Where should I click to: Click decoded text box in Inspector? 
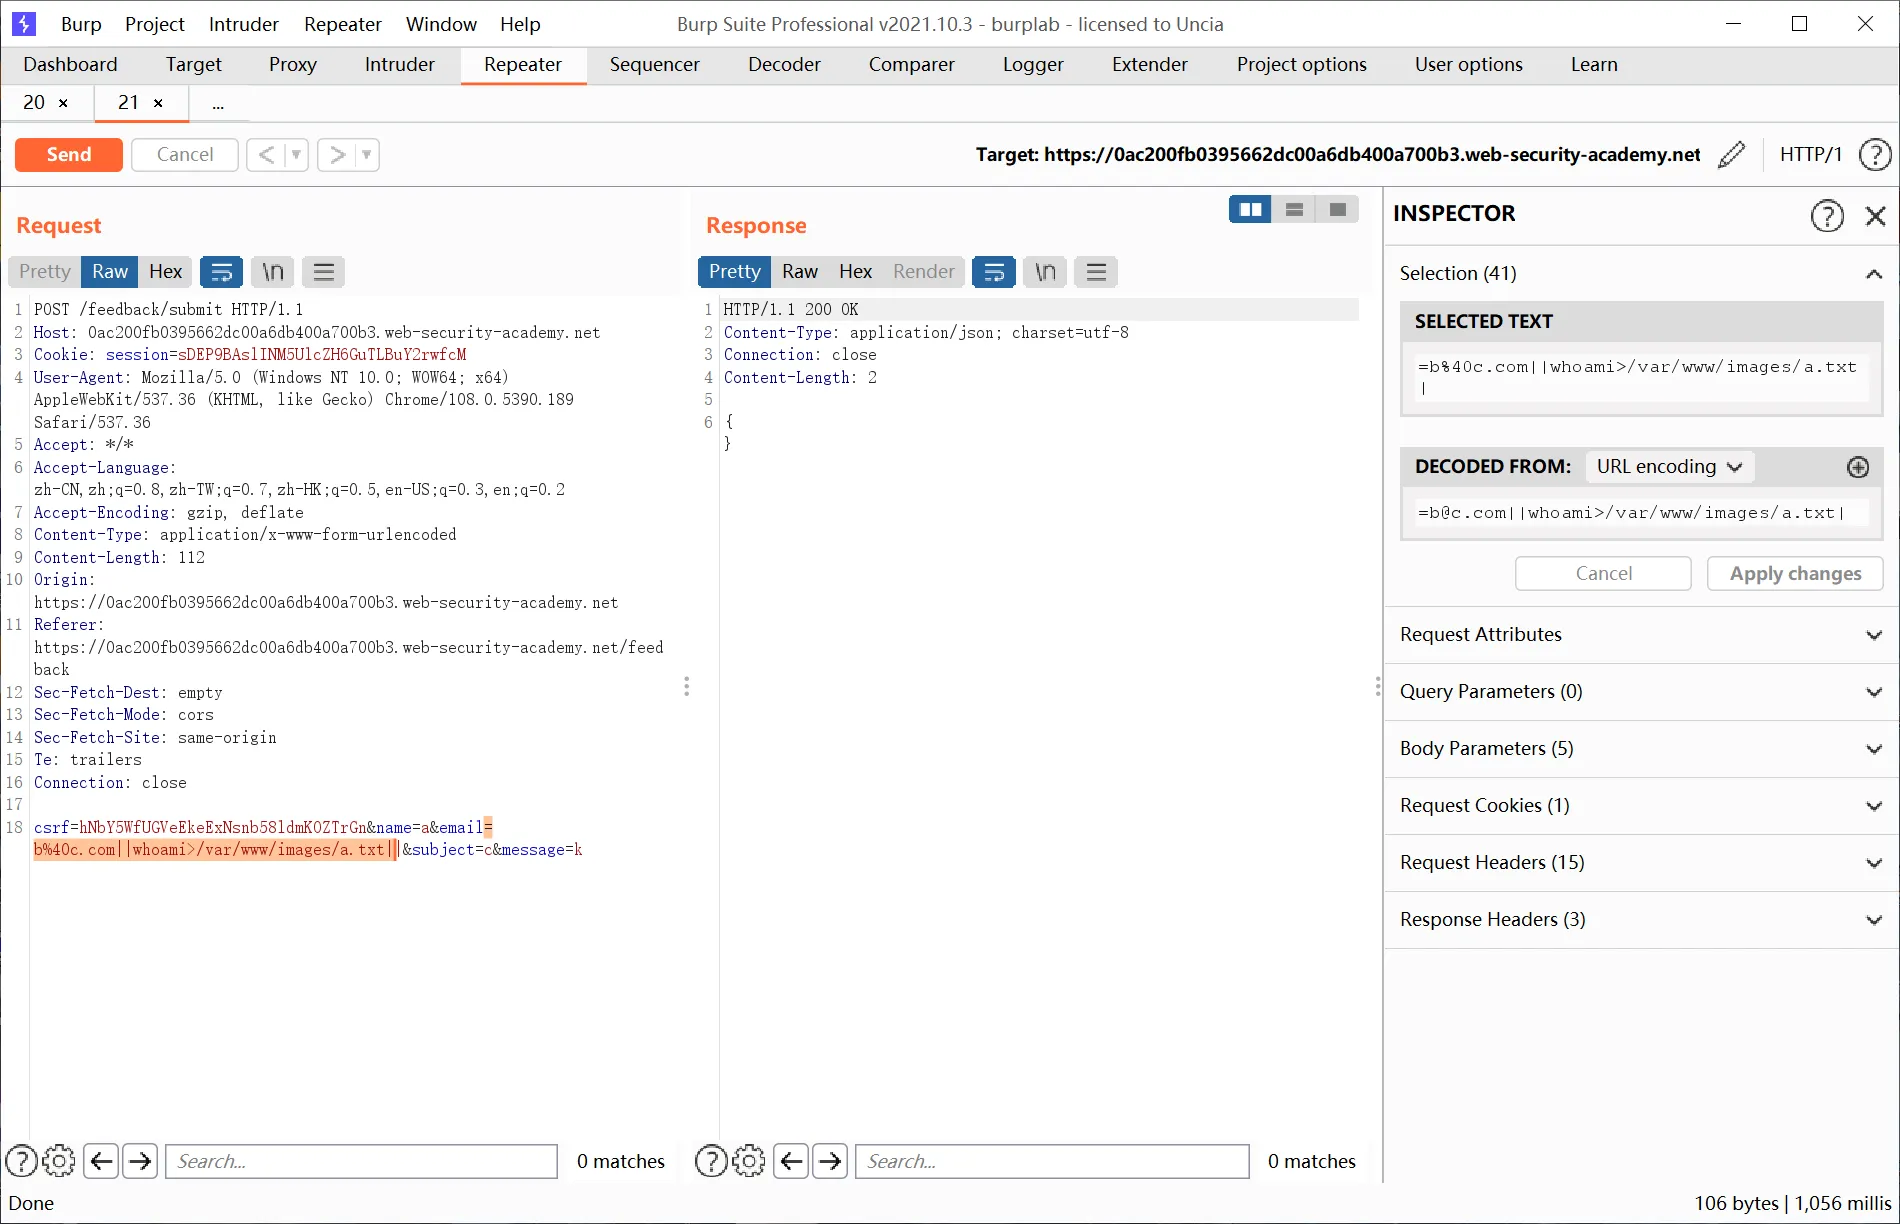tap(1641, 513)
